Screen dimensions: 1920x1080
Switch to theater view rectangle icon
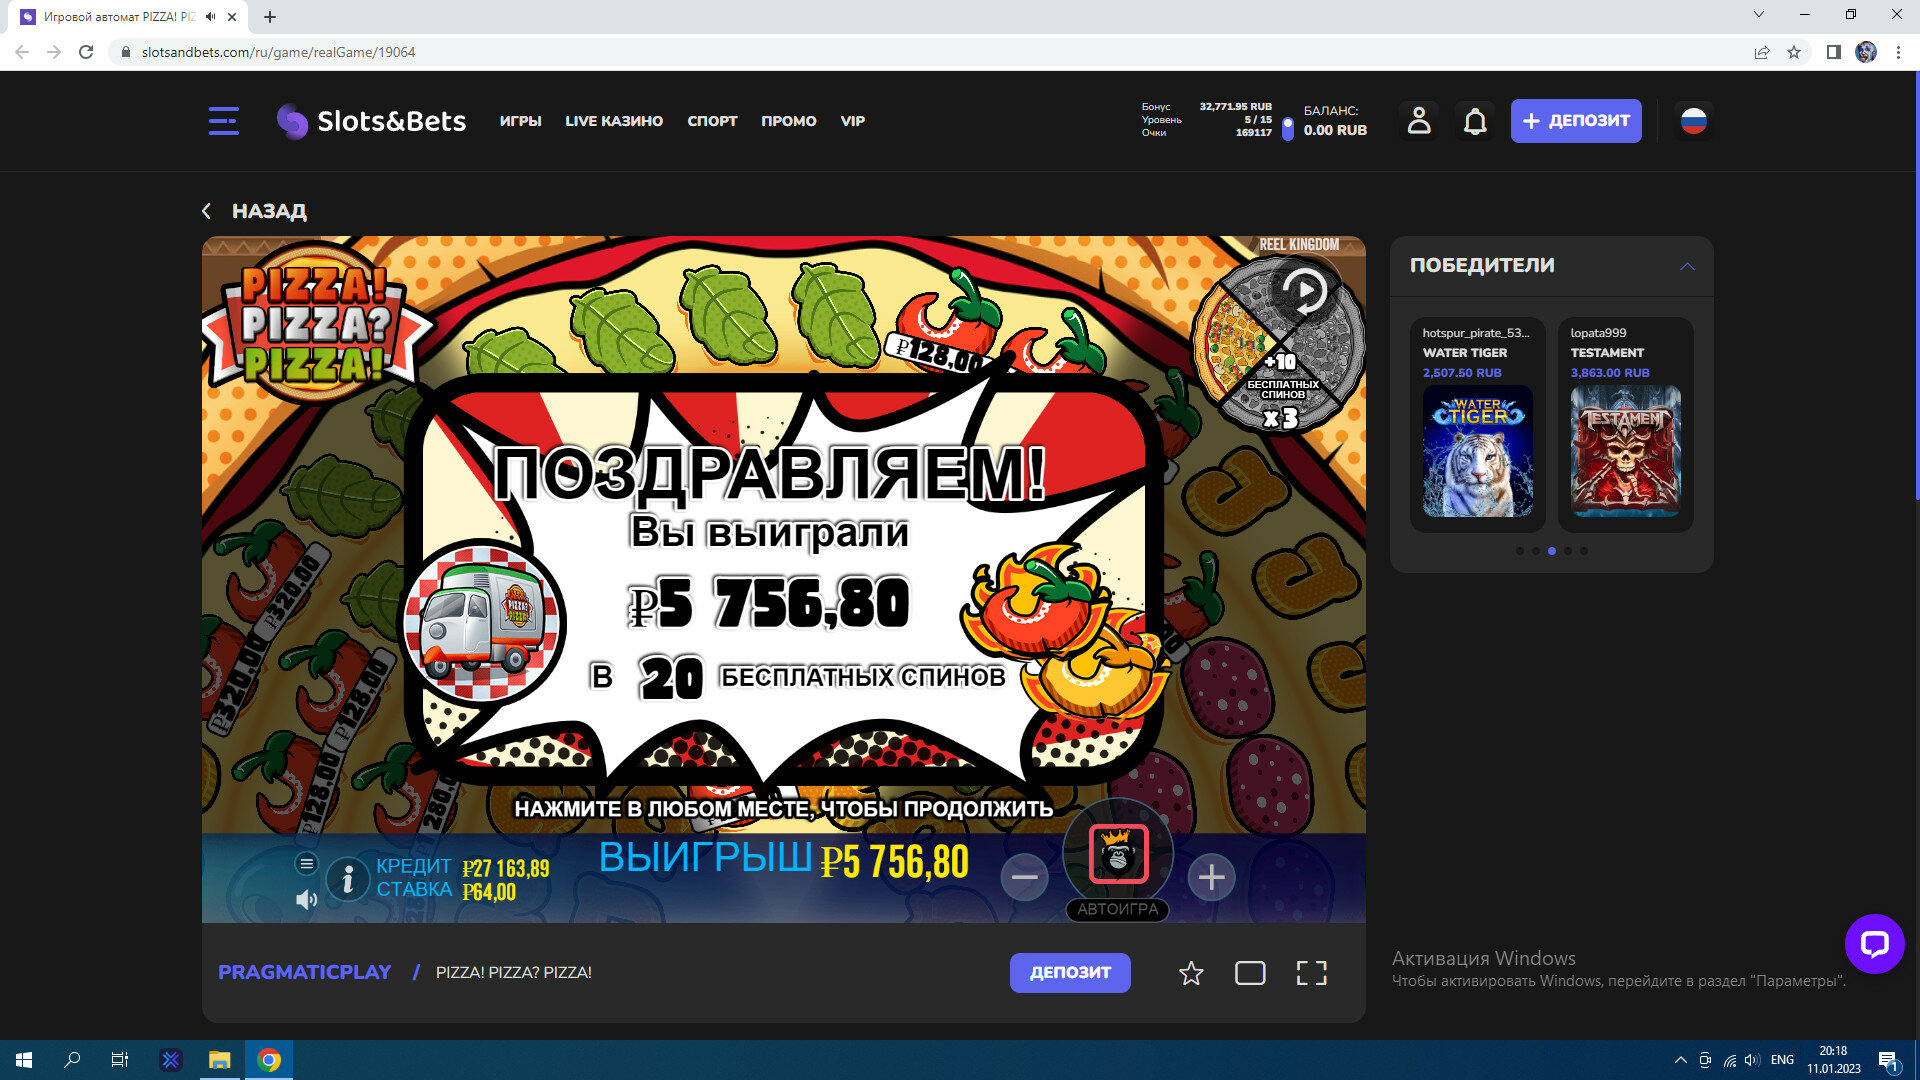pos(1250,973)
